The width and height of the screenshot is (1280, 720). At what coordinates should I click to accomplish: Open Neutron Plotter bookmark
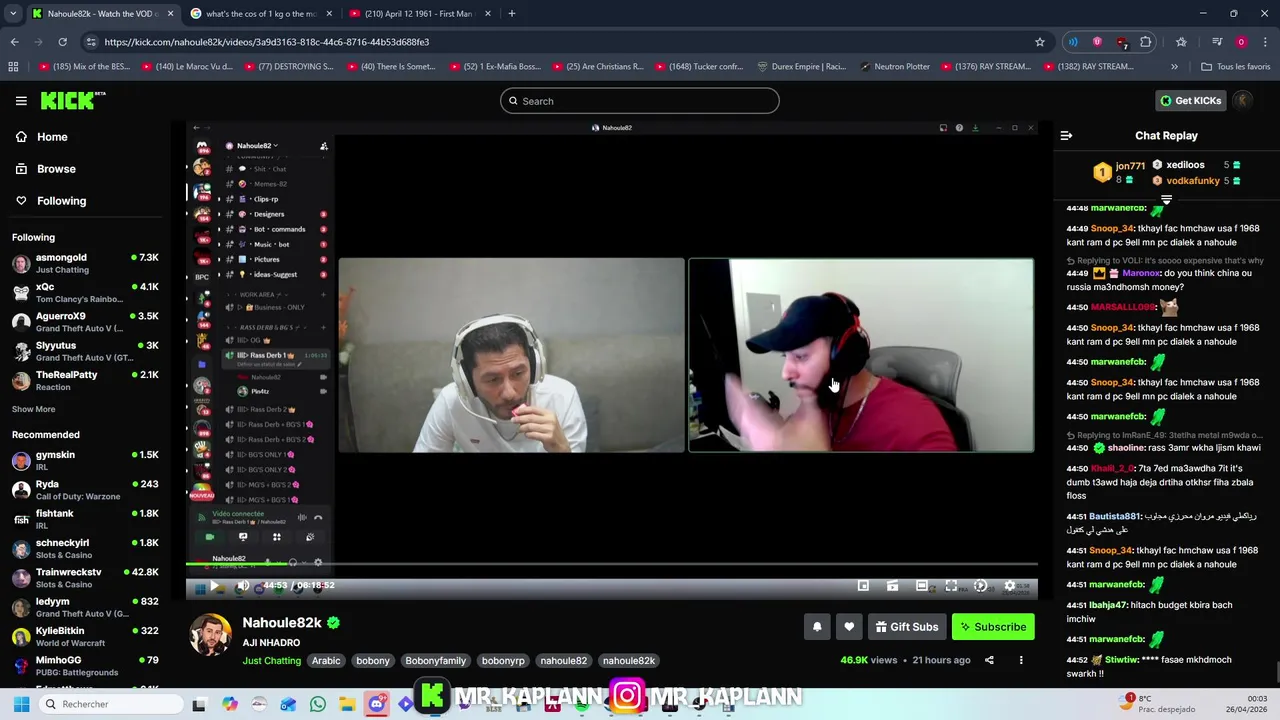(x=894, y=67)
